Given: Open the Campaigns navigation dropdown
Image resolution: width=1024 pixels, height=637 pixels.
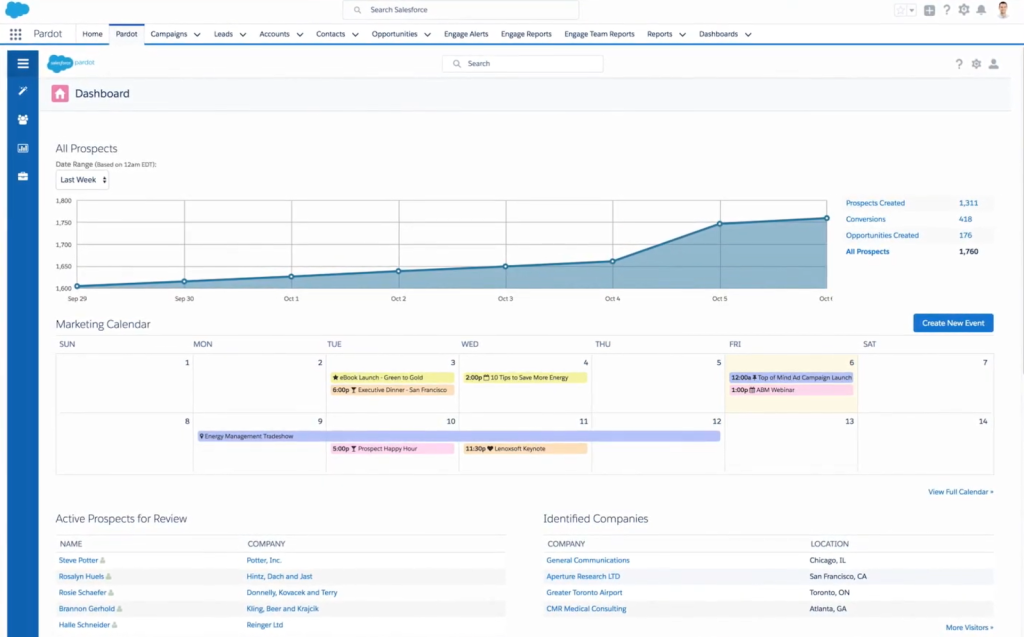Looking at the screenshot, I should pos(175,33).
